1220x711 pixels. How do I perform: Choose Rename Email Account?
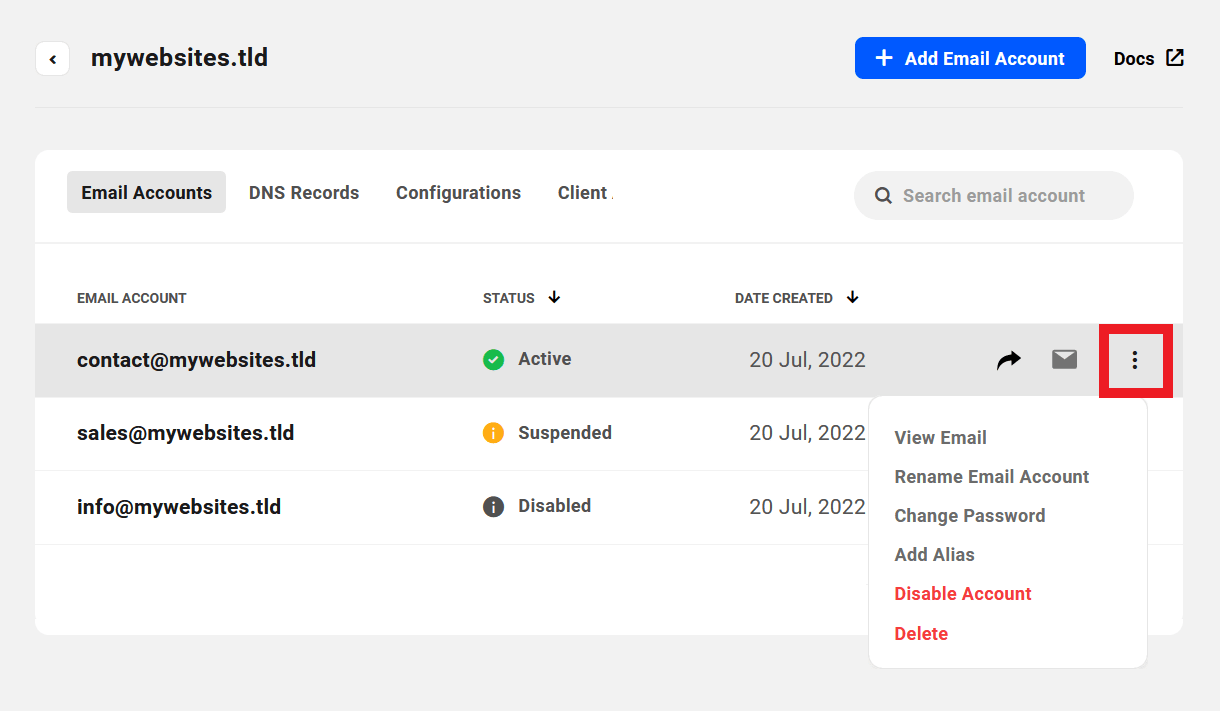tap(992, 477)
